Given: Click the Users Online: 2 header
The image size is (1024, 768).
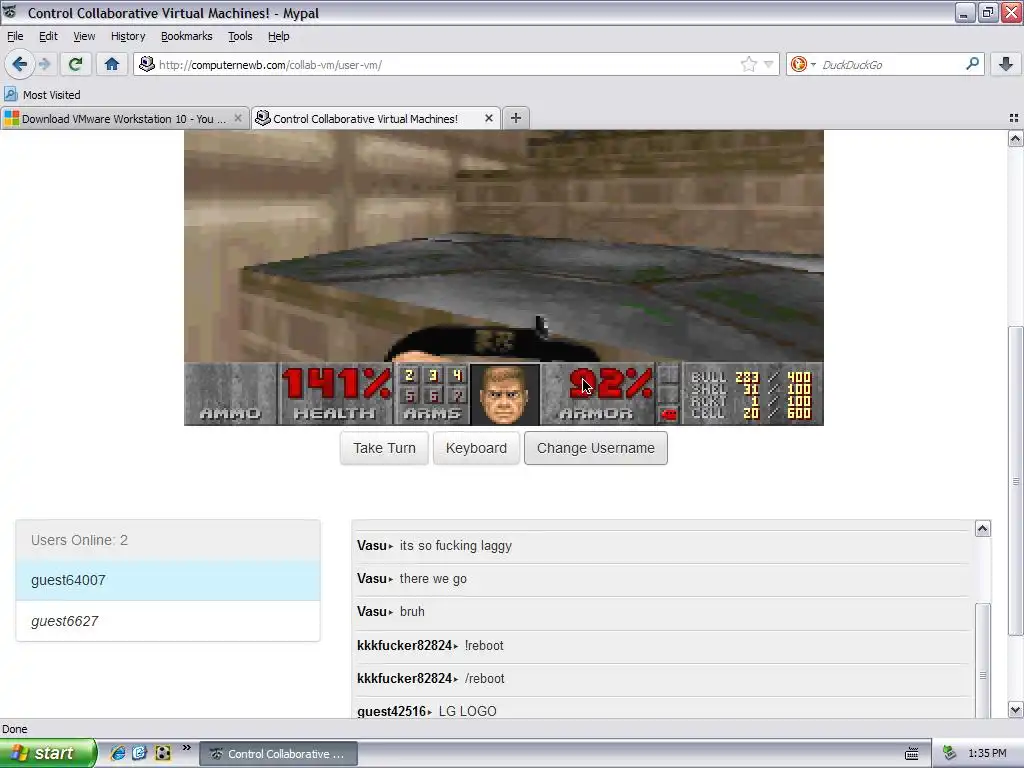Looking at the screenshot, I should point(168,540).
